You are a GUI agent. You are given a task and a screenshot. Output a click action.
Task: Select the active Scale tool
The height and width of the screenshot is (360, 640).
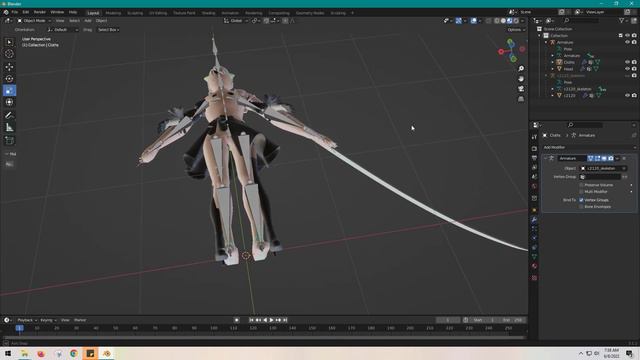(9, 90)
